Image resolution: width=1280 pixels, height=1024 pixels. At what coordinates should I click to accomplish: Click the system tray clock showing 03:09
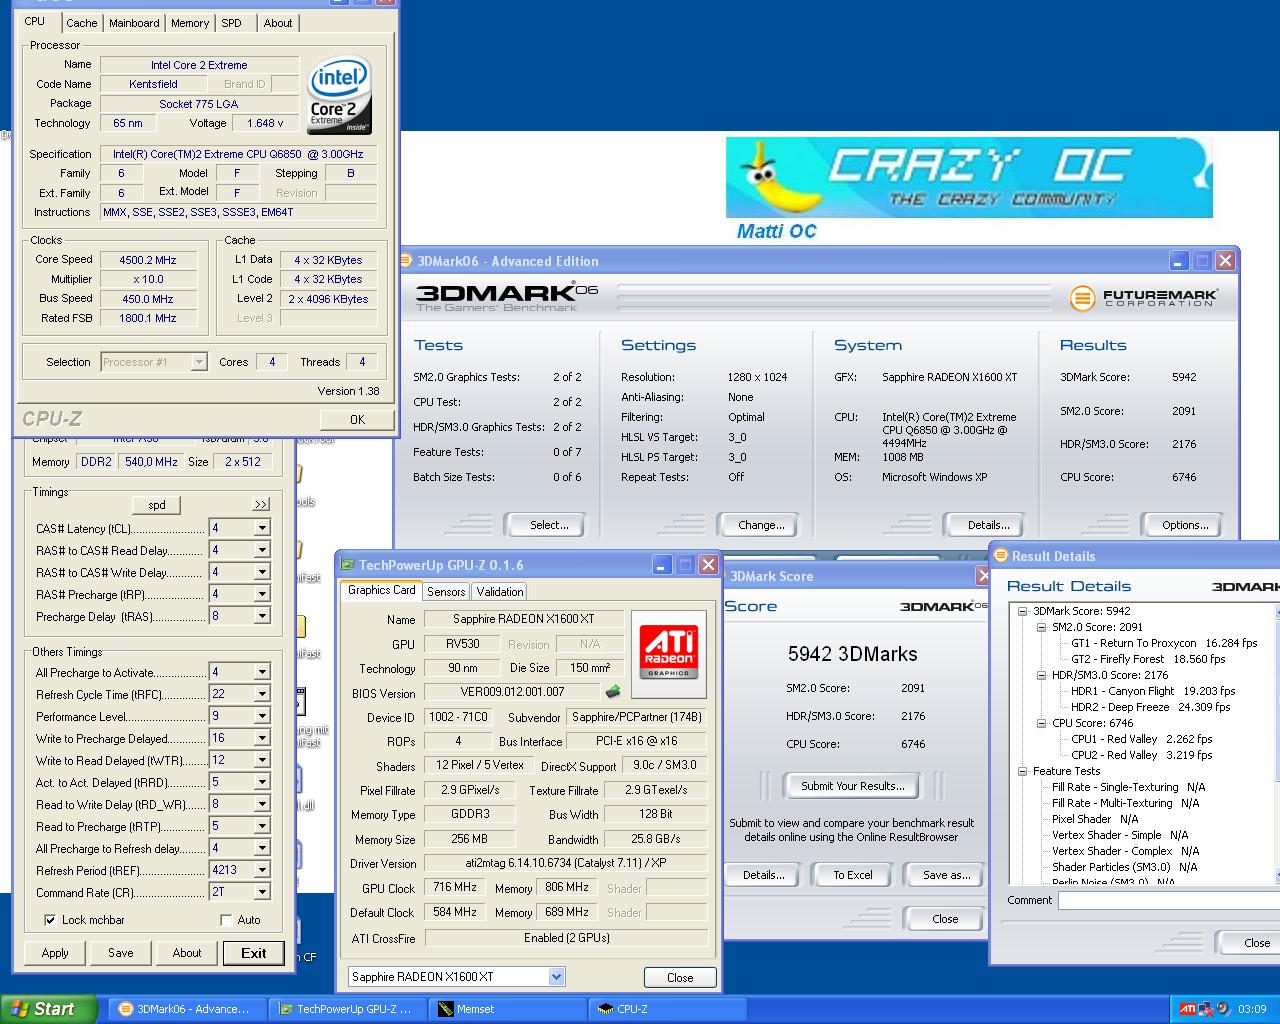coord(1252,1009)
